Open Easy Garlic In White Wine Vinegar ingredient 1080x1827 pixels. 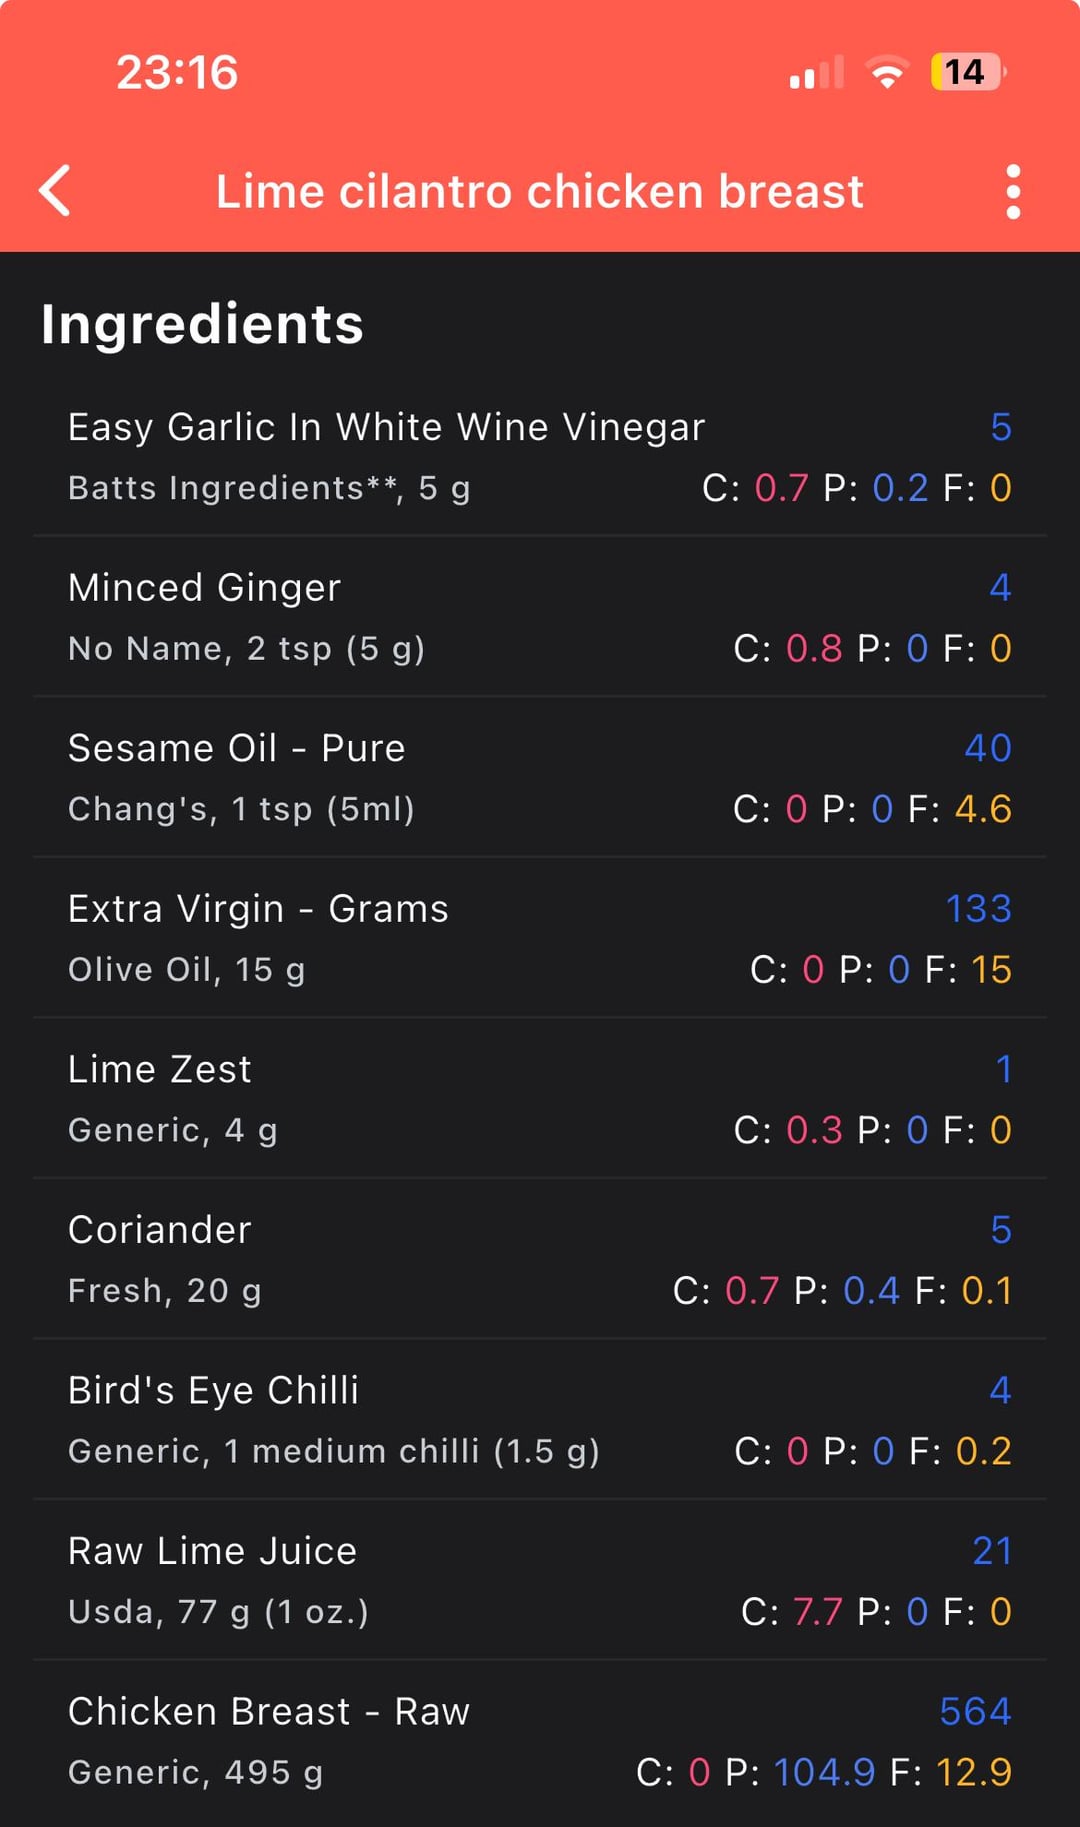(386, 428)
